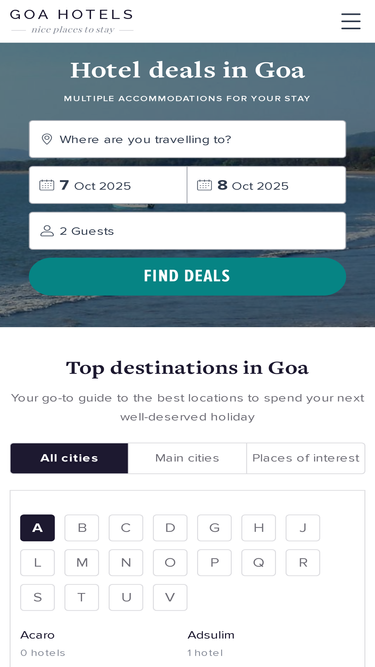Click the location pin icon in destination field
Viewport: 375px width, 667px height.
pyautogui.click(x=47, y=139)
